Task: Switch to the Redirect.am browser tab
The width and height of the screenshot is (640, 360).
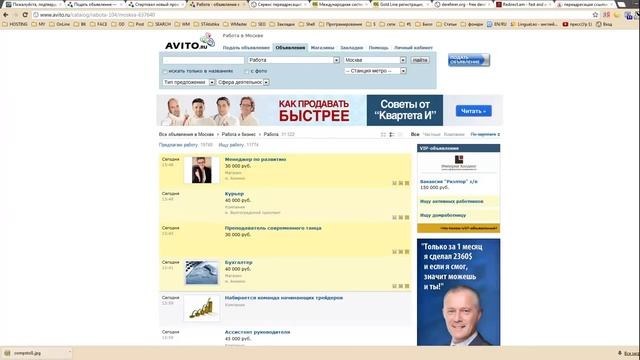Action: point(524,4)
